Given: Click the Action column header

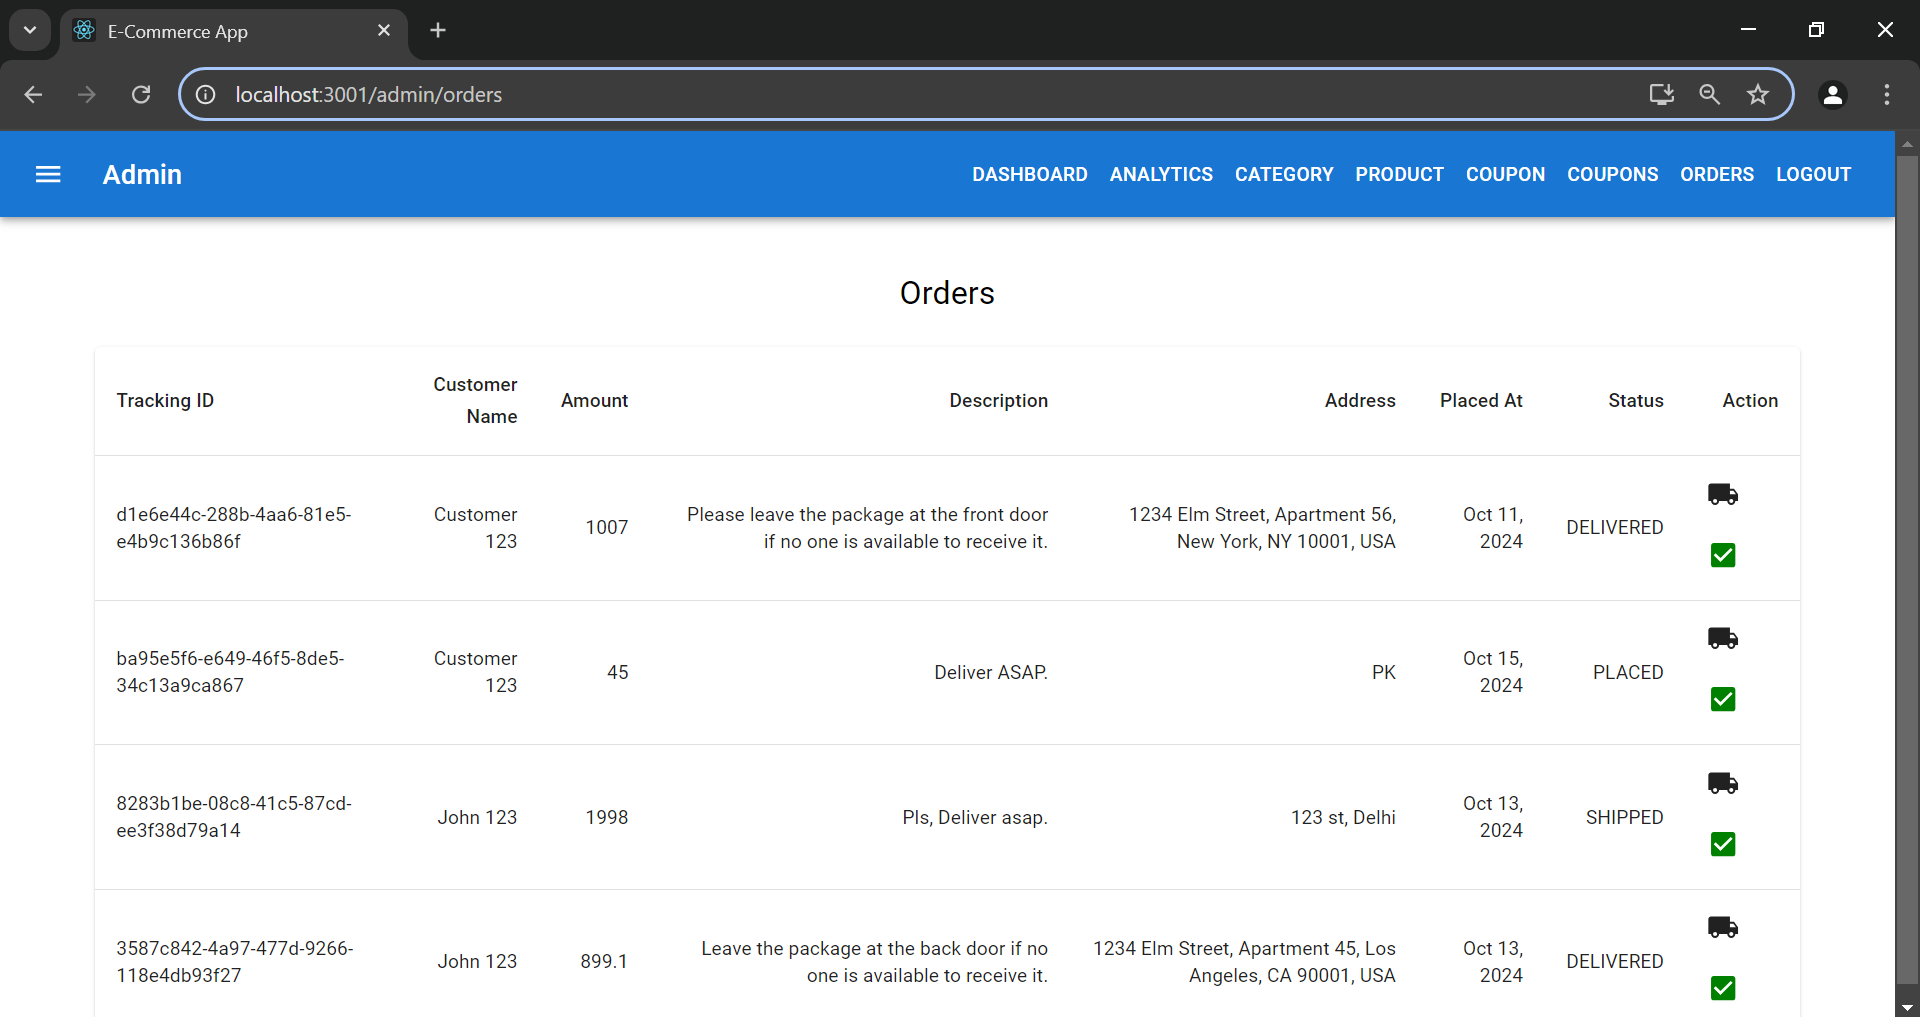Looking at the screenshot, I should point(1750,400).
